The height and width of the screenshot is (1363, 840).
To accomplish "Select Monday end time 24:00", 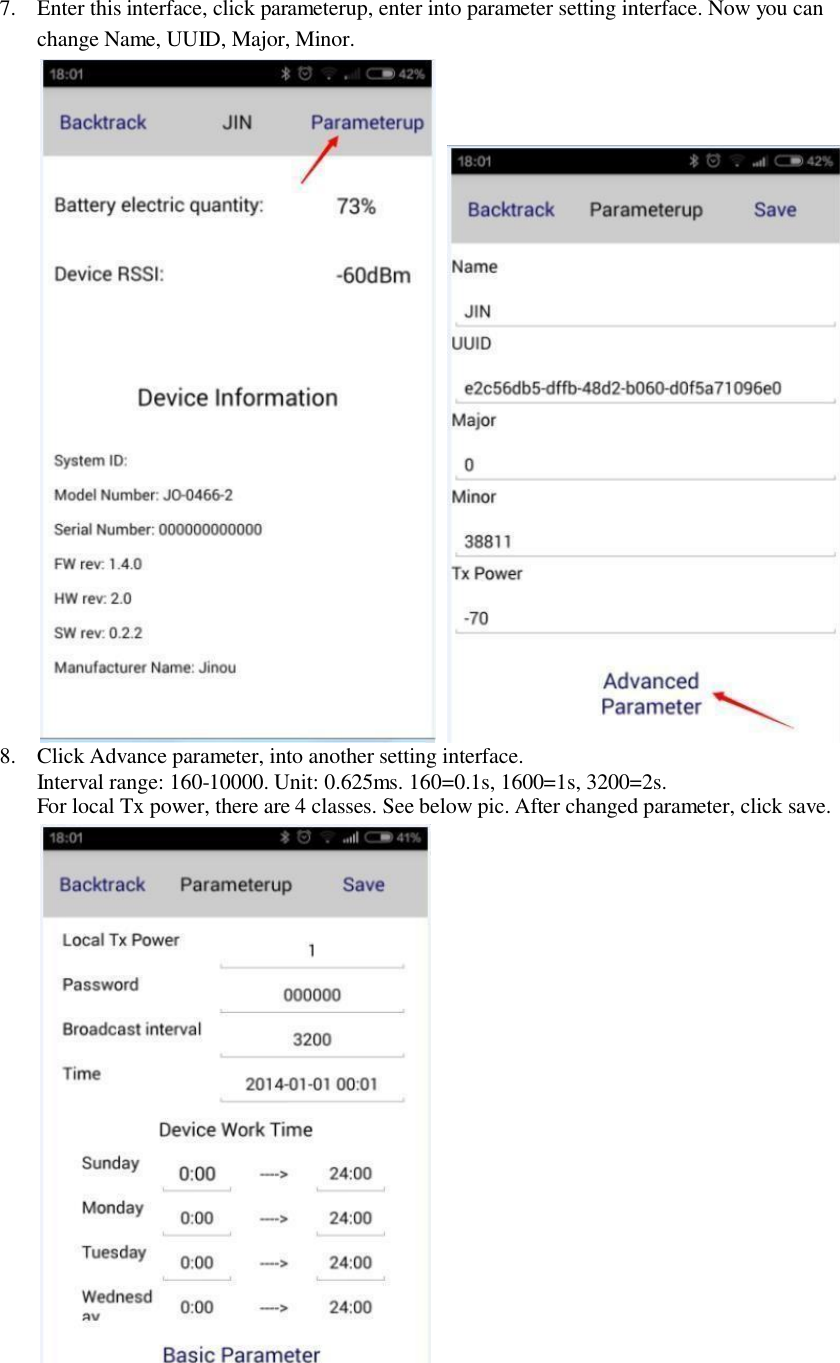I will click(x=350, y=1218).
